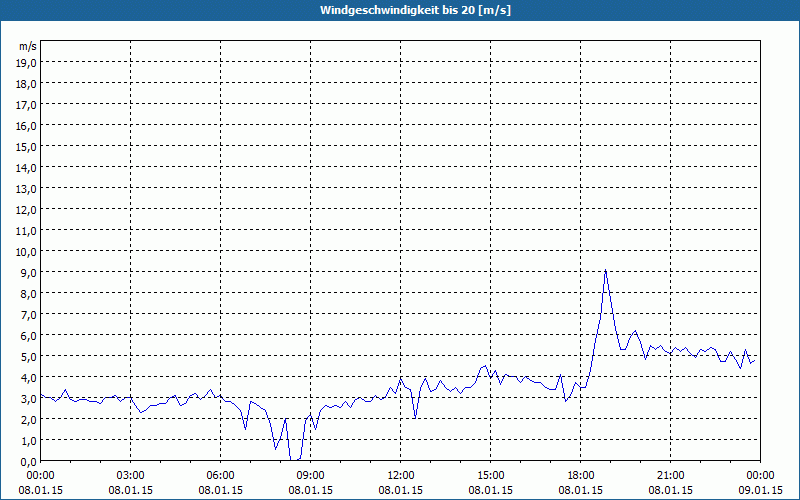Viewport: 800px width, 500px height.
Task: Select the 10,0 y-axis label
Action: tap(27, 252)
